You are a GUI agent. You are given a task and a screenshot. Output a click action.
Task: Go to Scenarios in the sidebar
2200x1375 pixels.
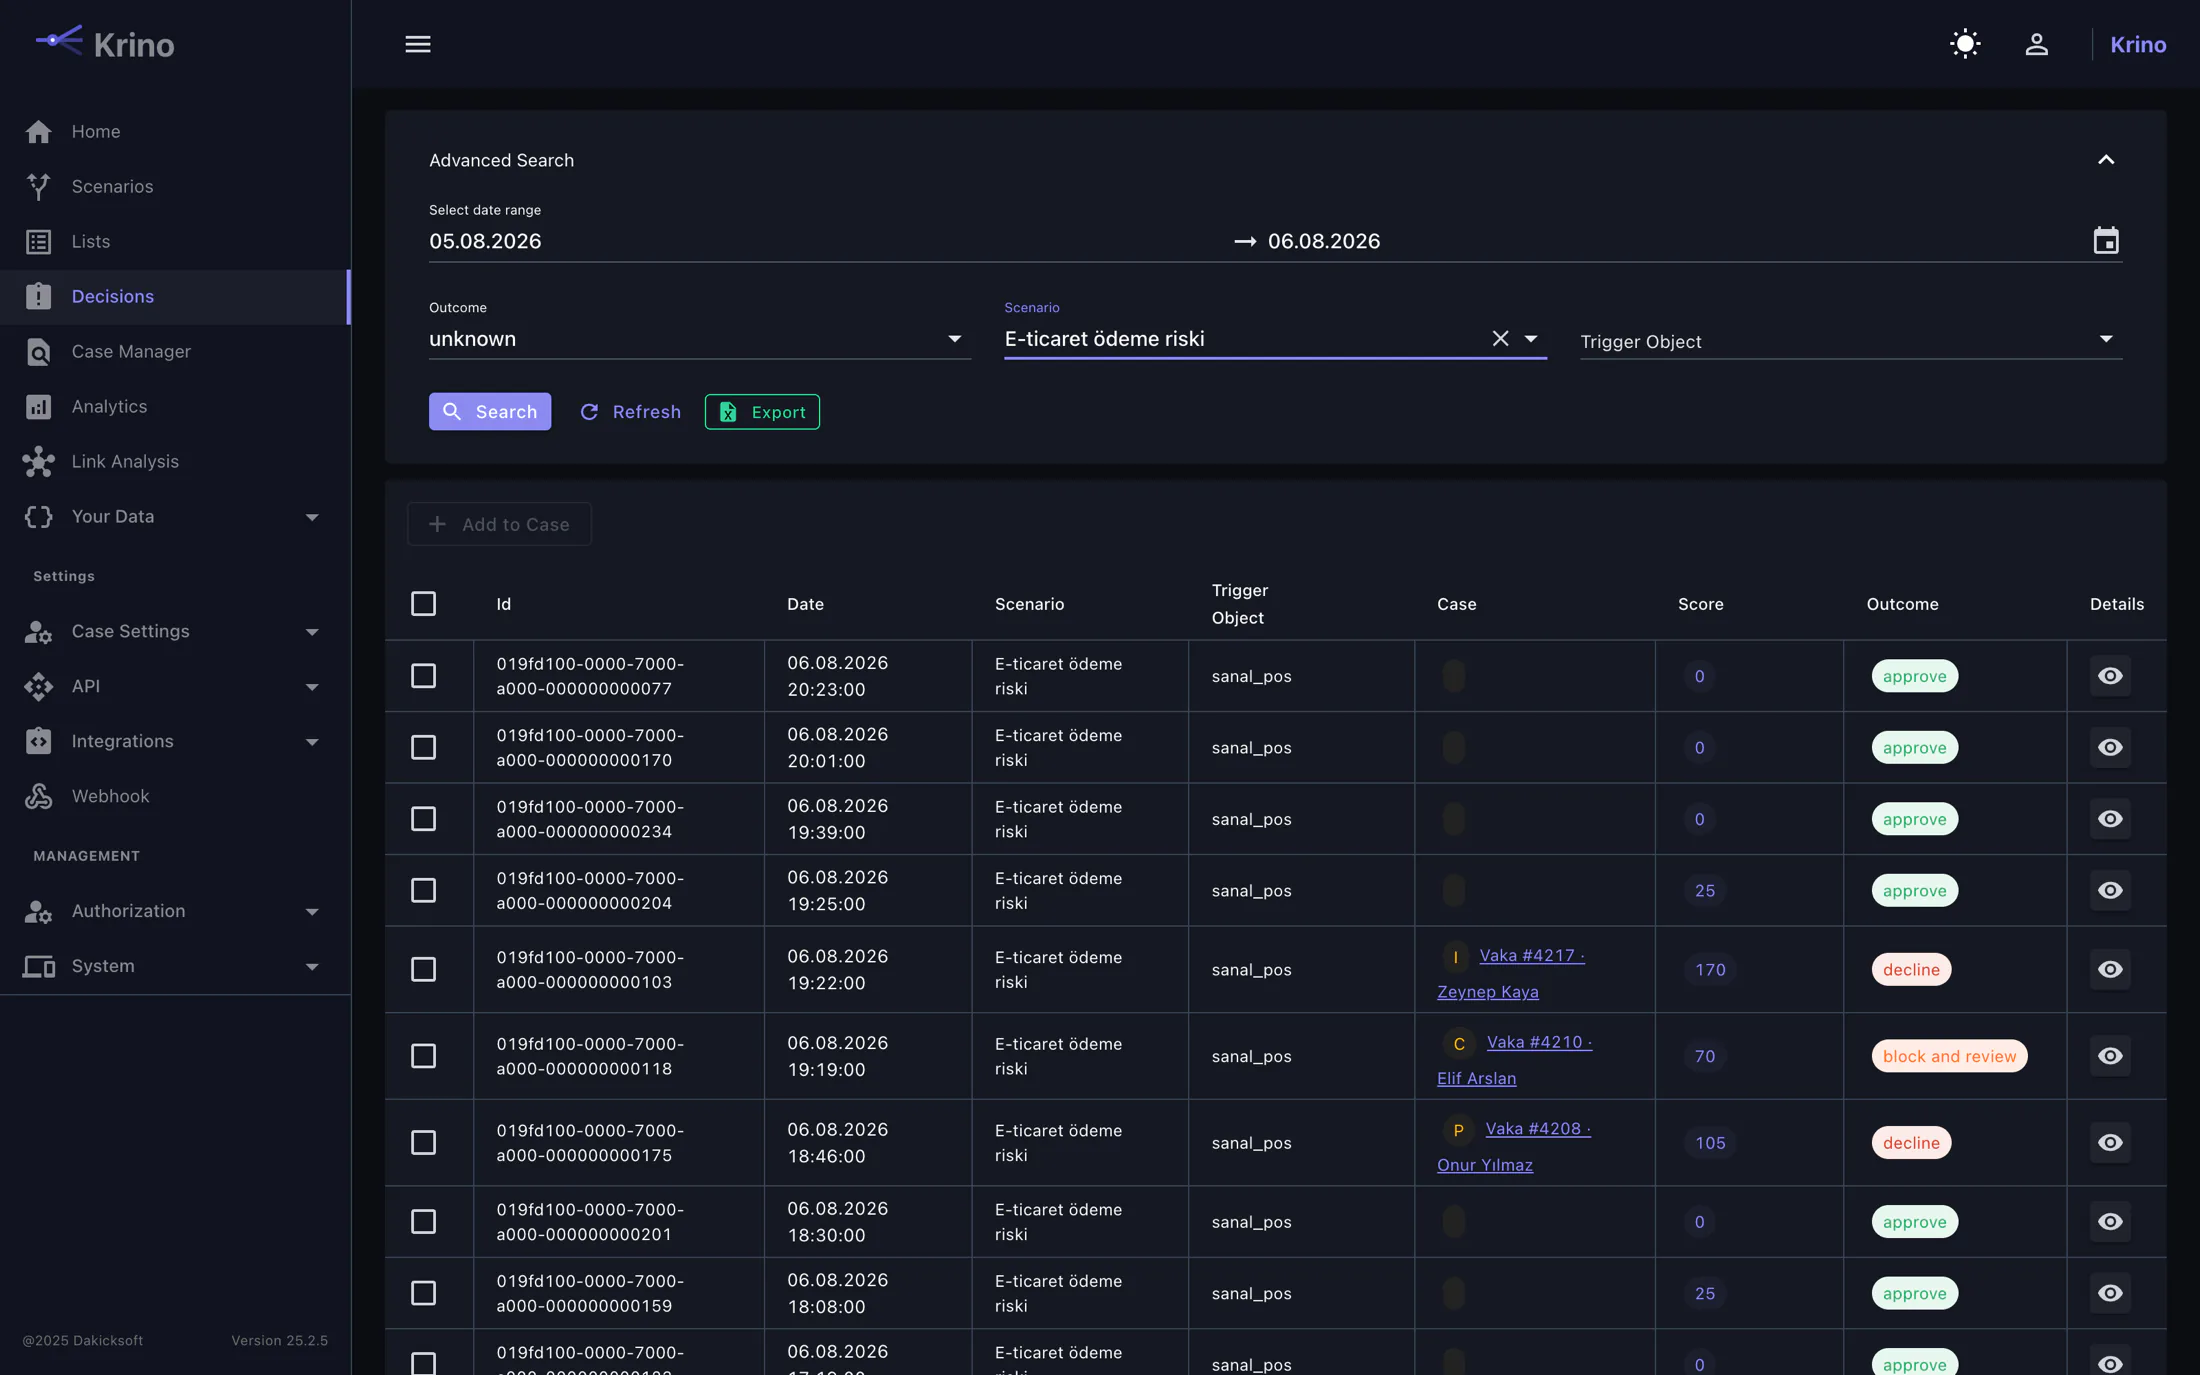pyautogui.click(x=175, y=186)
